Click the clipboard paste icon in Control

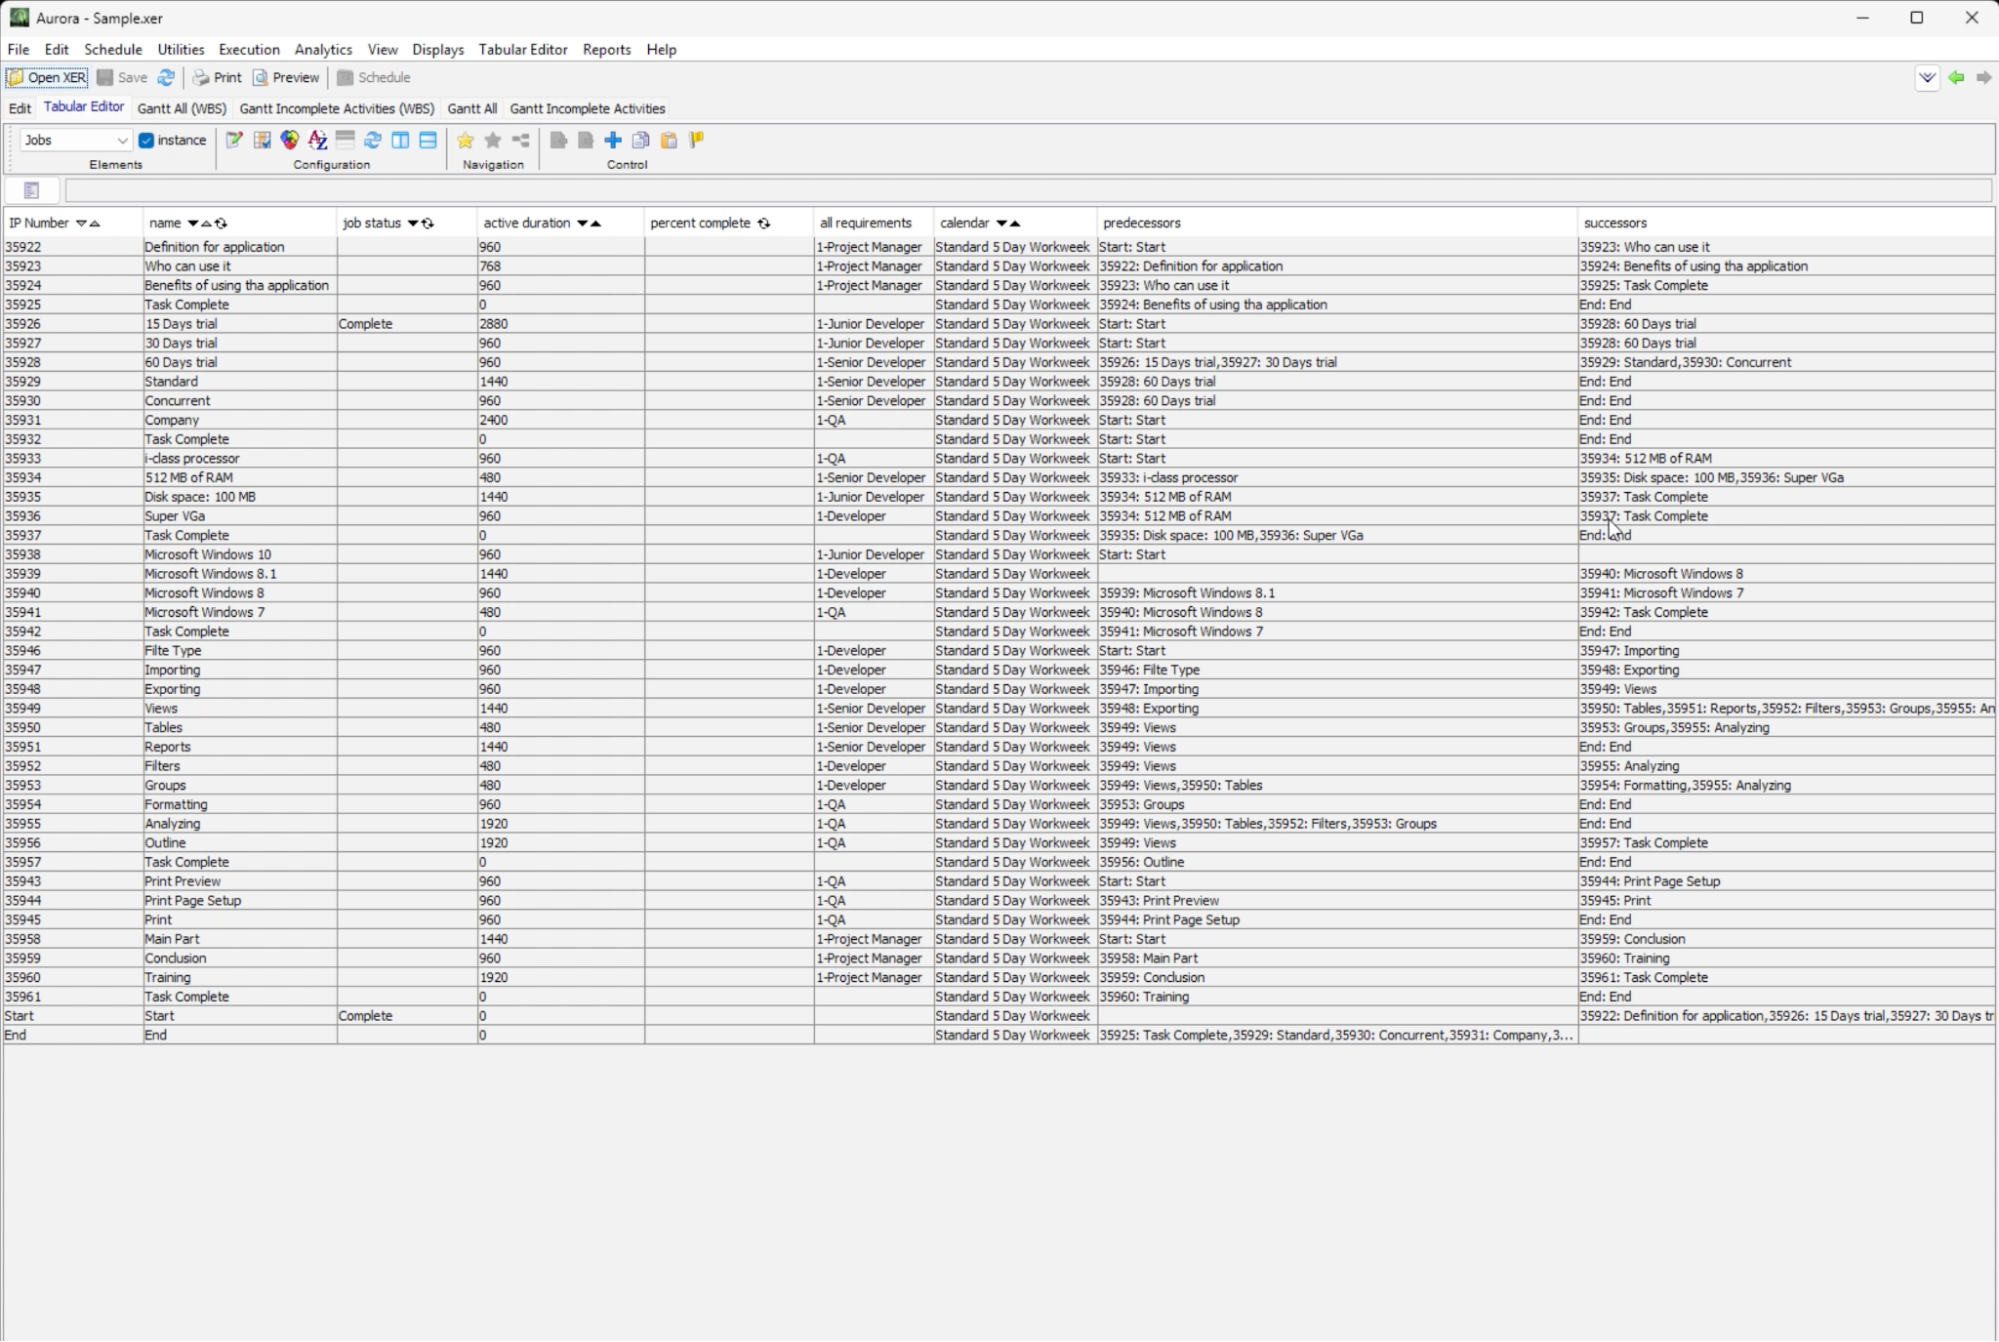click(669, 140)
